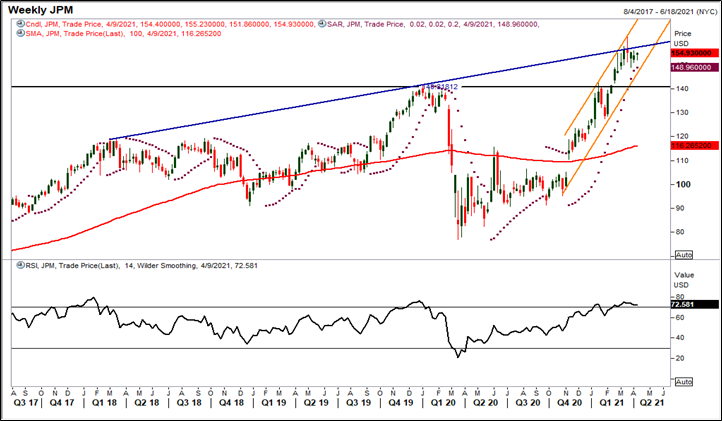Click the 20 mark on RSI axis
Viewport: 722px width, 421px height.
coord(680,358)
